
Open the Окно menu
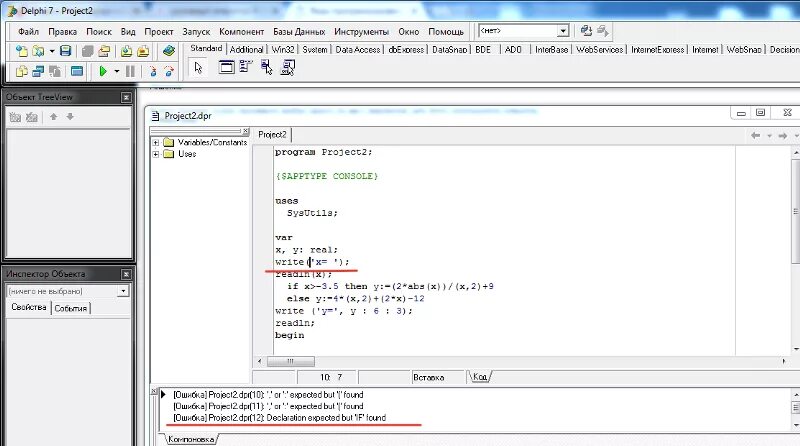pyautogui.click(x=409, y=32)
